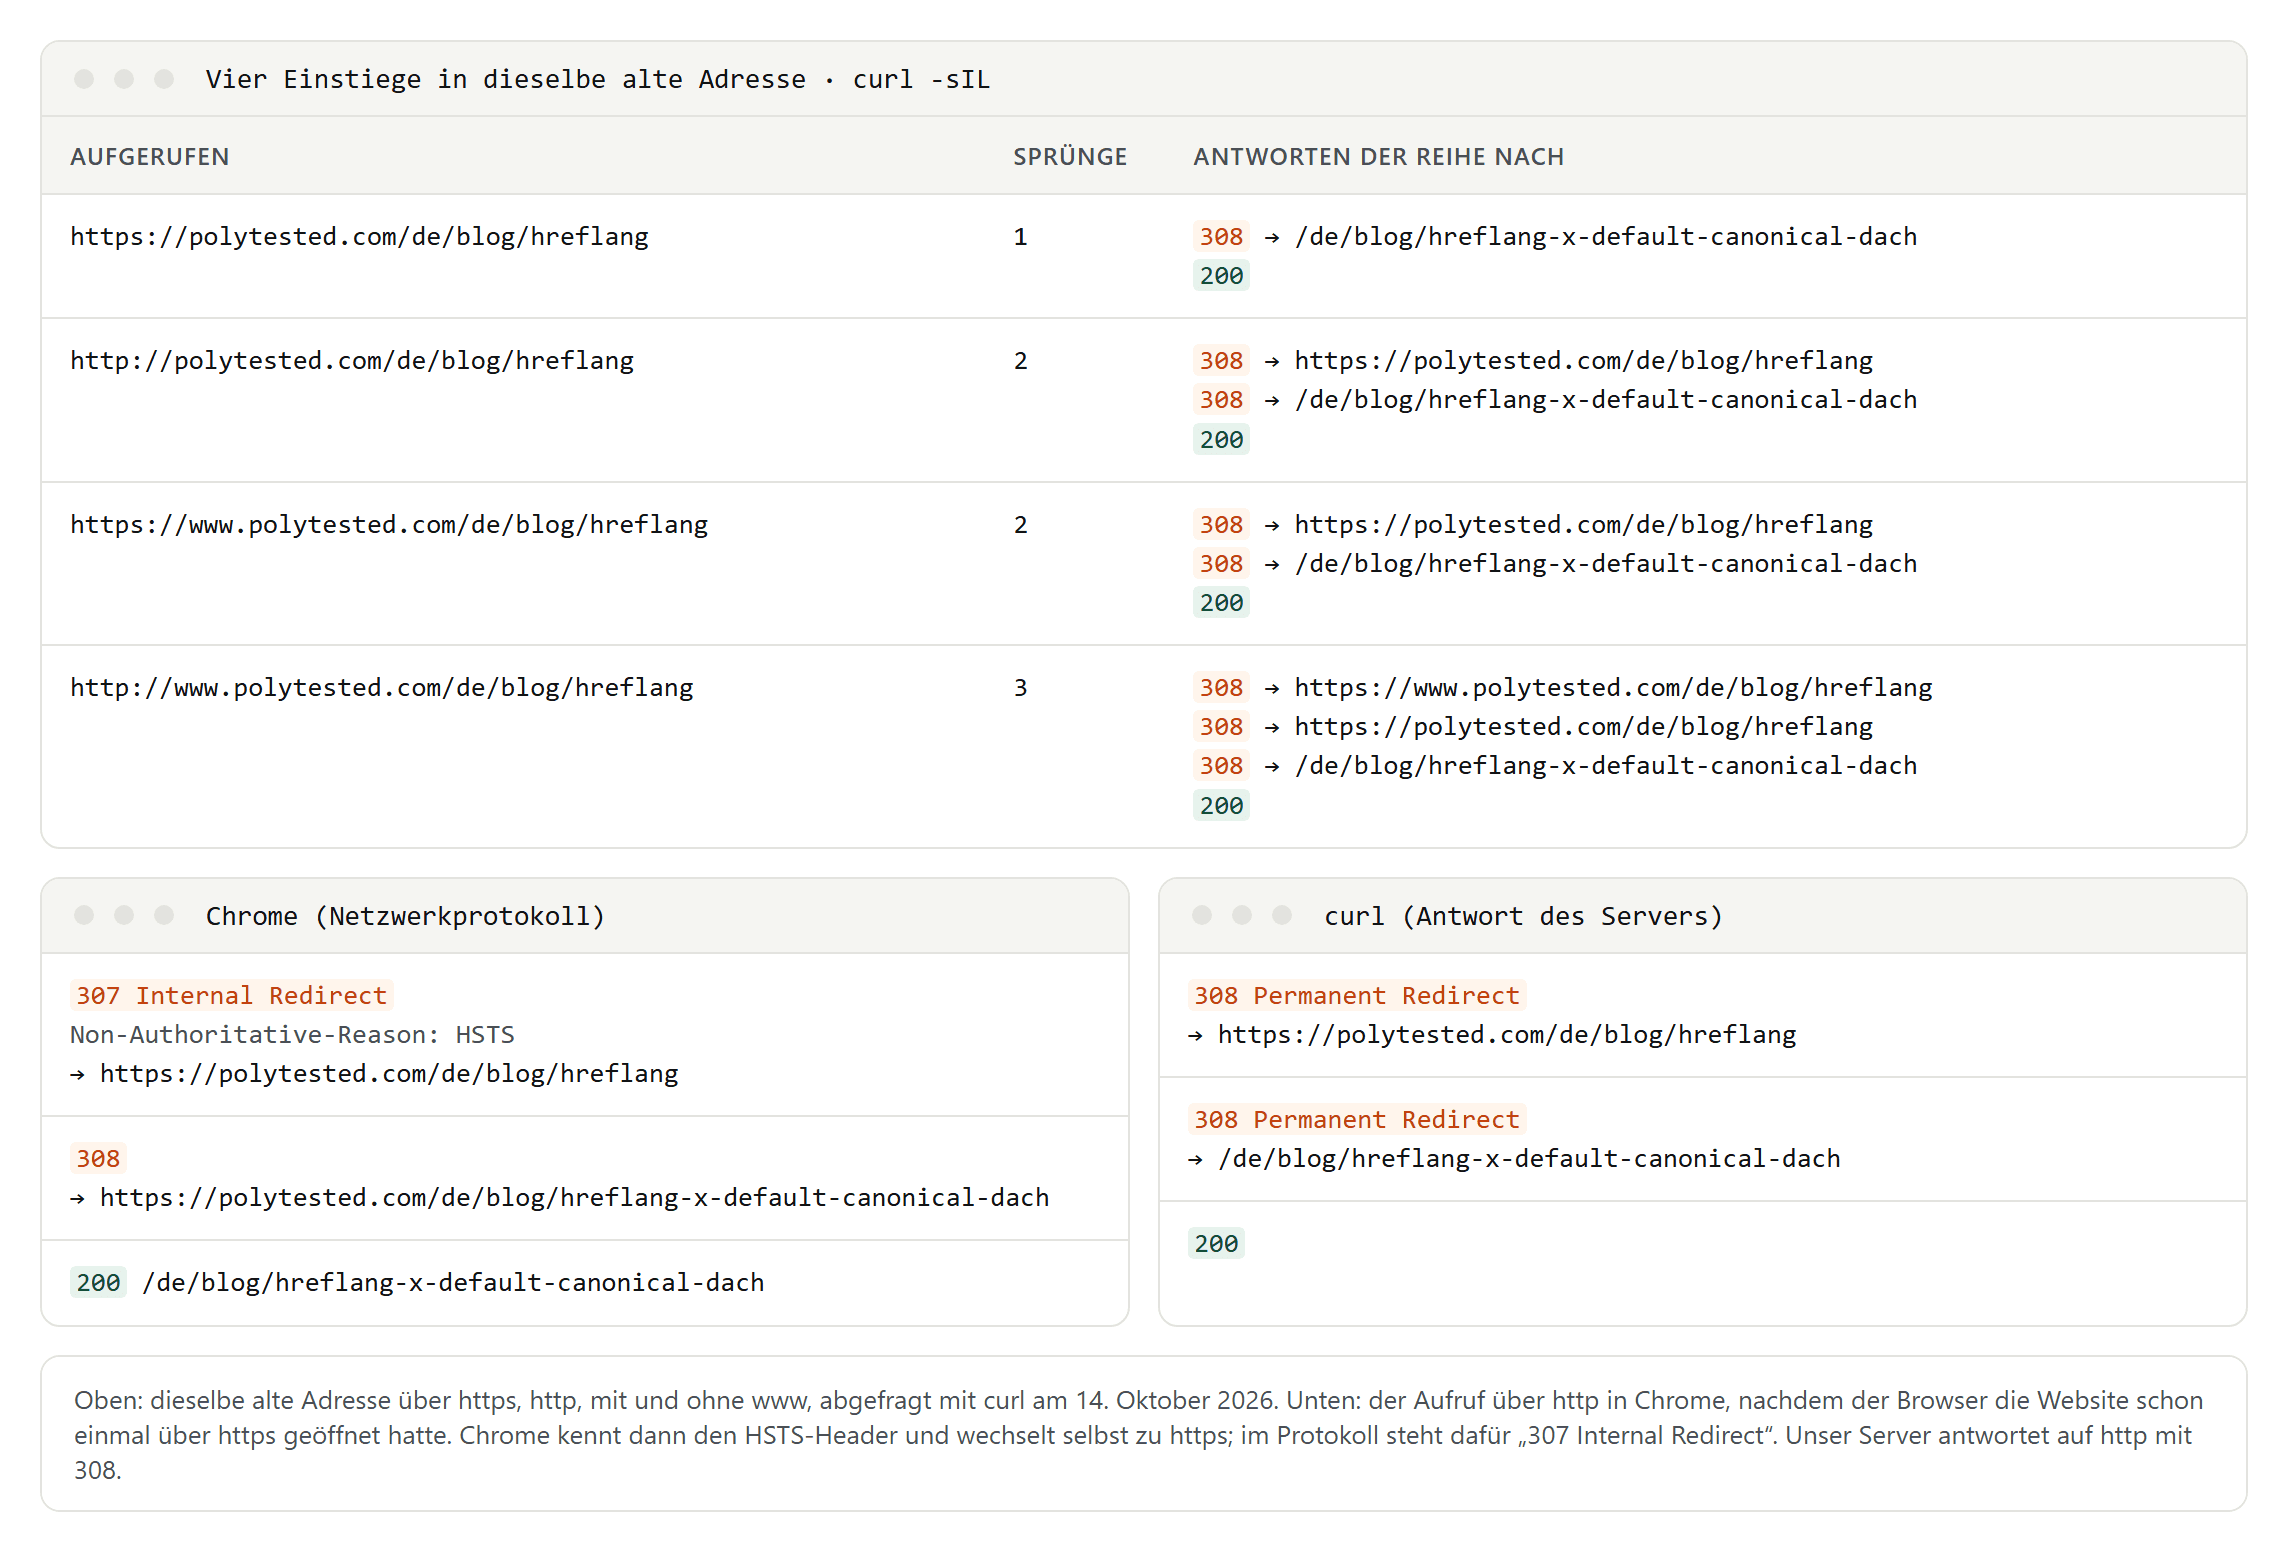Screen dimensions: 2288x1552
Task: Click the panel title "Chrome (Netzwerkprotokoll)"
Action: (x=405, y=916)
